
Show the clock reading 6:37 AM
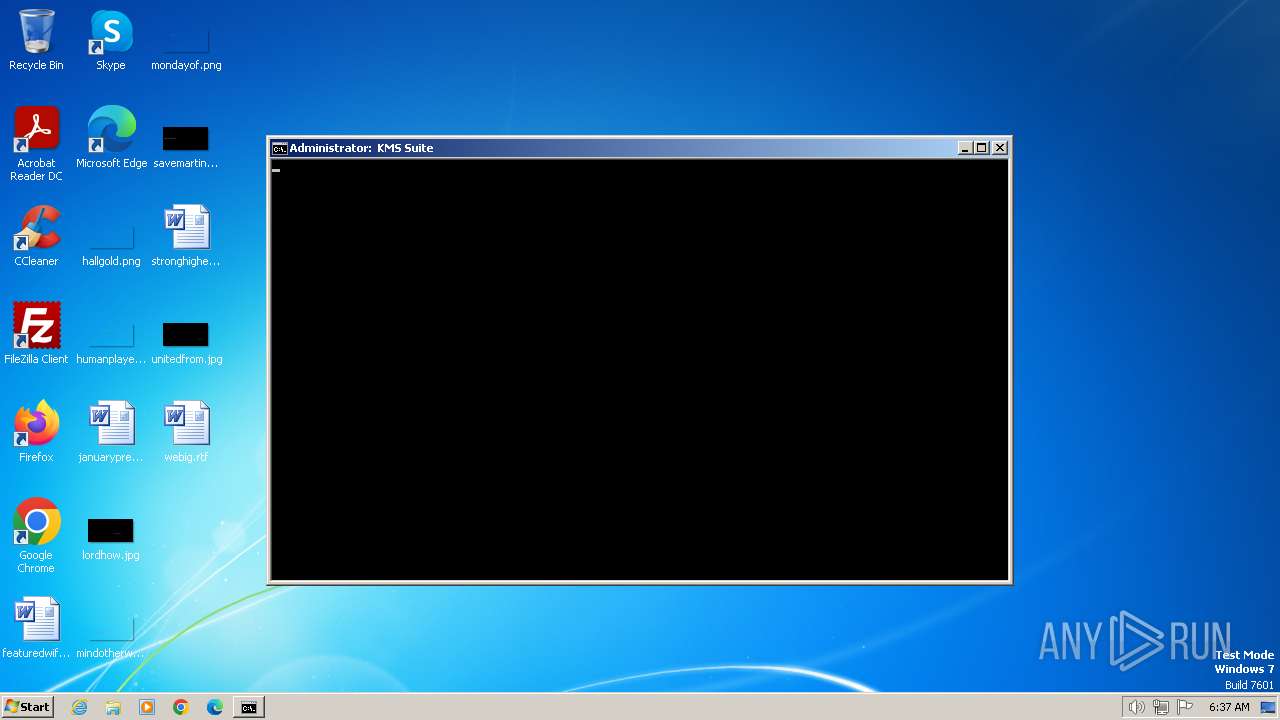1229,707
